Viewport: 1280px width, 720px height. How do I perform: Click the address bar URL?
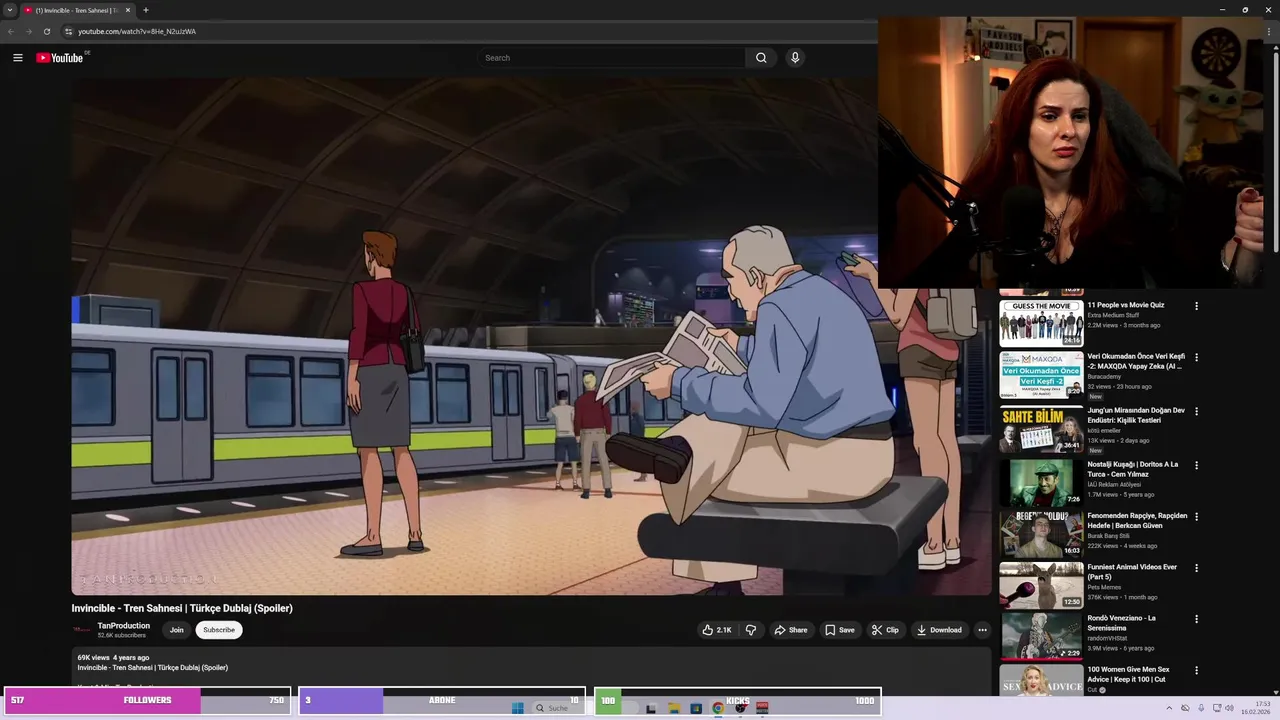(137, 31)
